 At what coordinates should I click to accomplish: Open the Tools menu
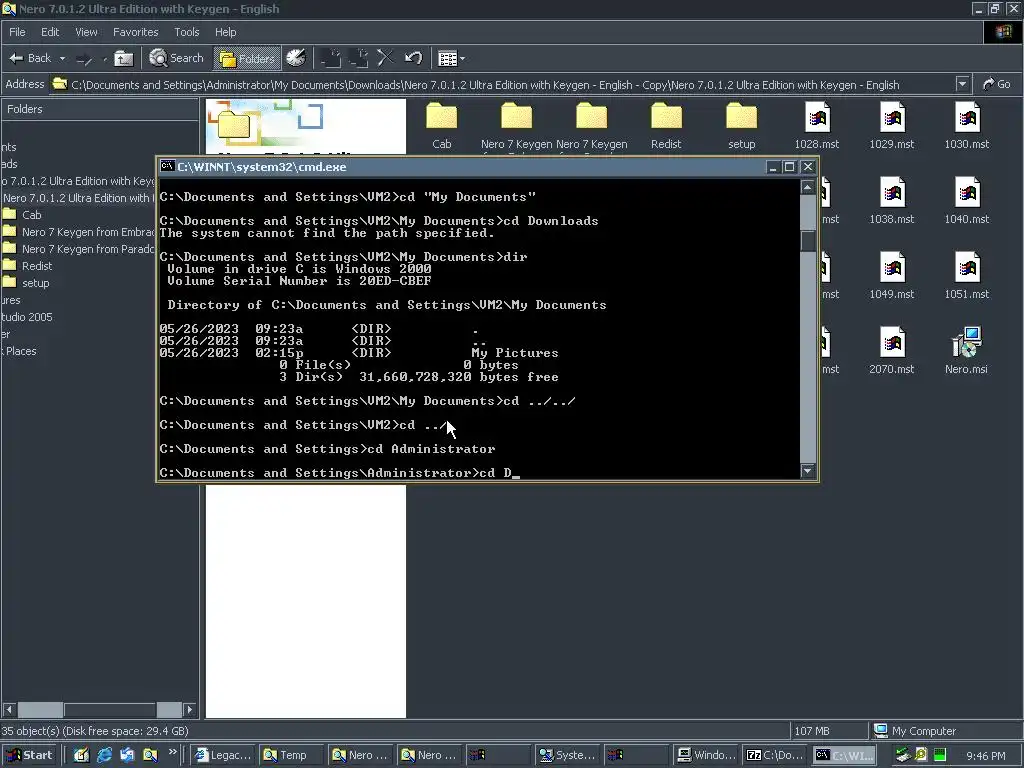pyautogui.click(x=186, y=32)
